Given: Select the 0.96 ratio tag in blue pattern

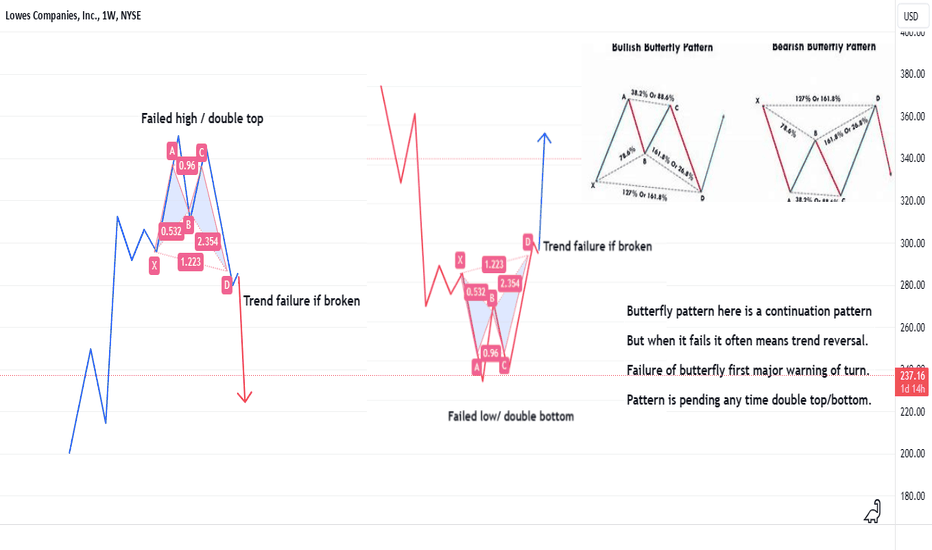Looking at the screenshot, I should 187,166.
